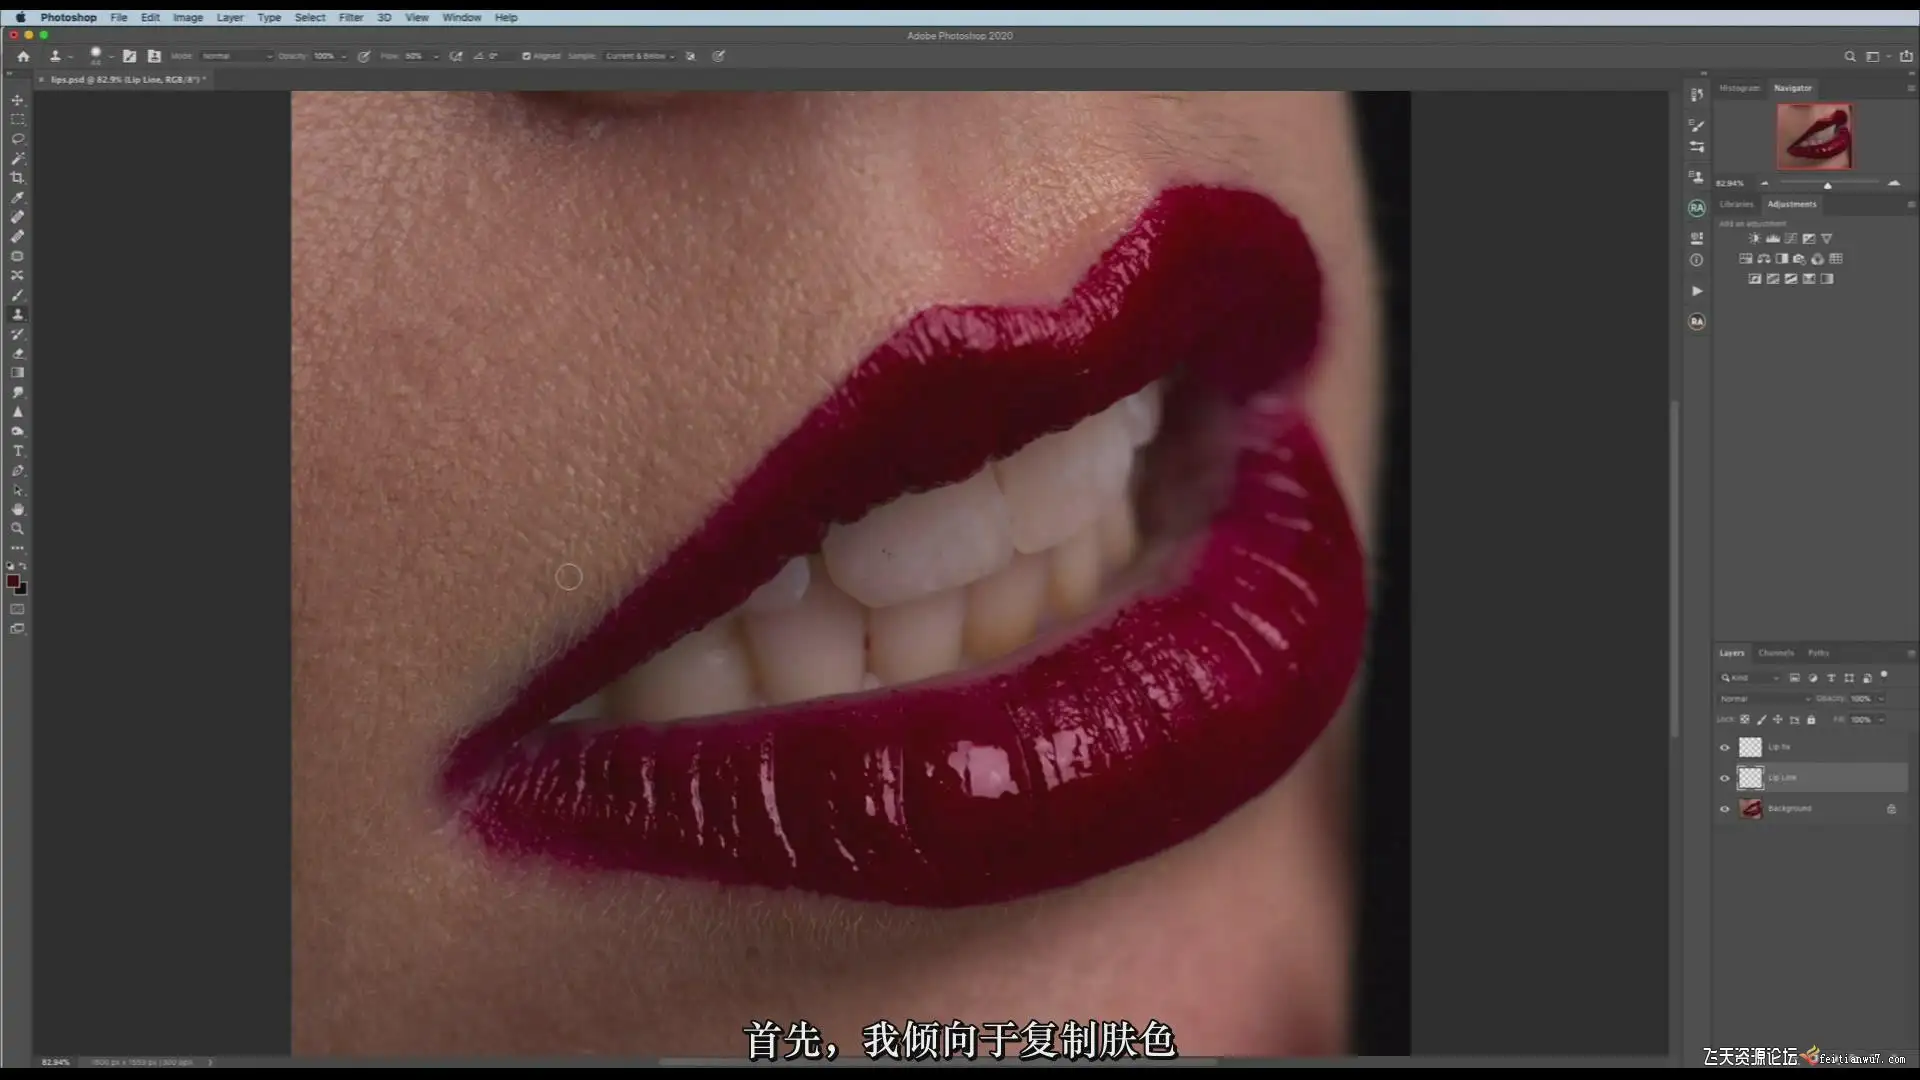The height and width of the screenshot is (1080, 1920).
Task: Open the File menu
Action: pyautogui.click(x=118, y=17)
